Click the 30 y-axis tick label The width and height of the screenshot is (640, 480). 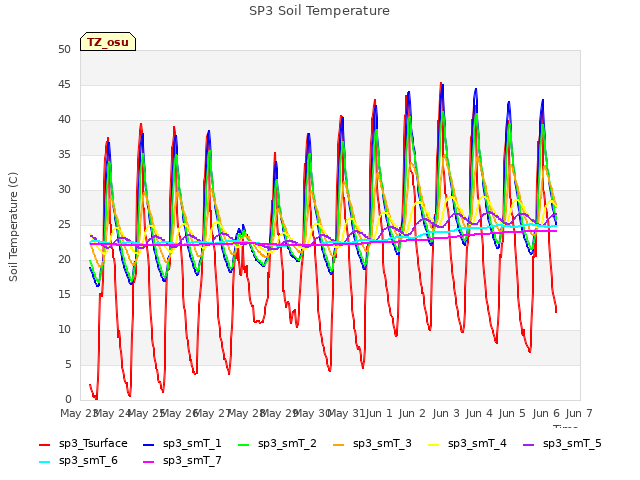tap(64, 189)
